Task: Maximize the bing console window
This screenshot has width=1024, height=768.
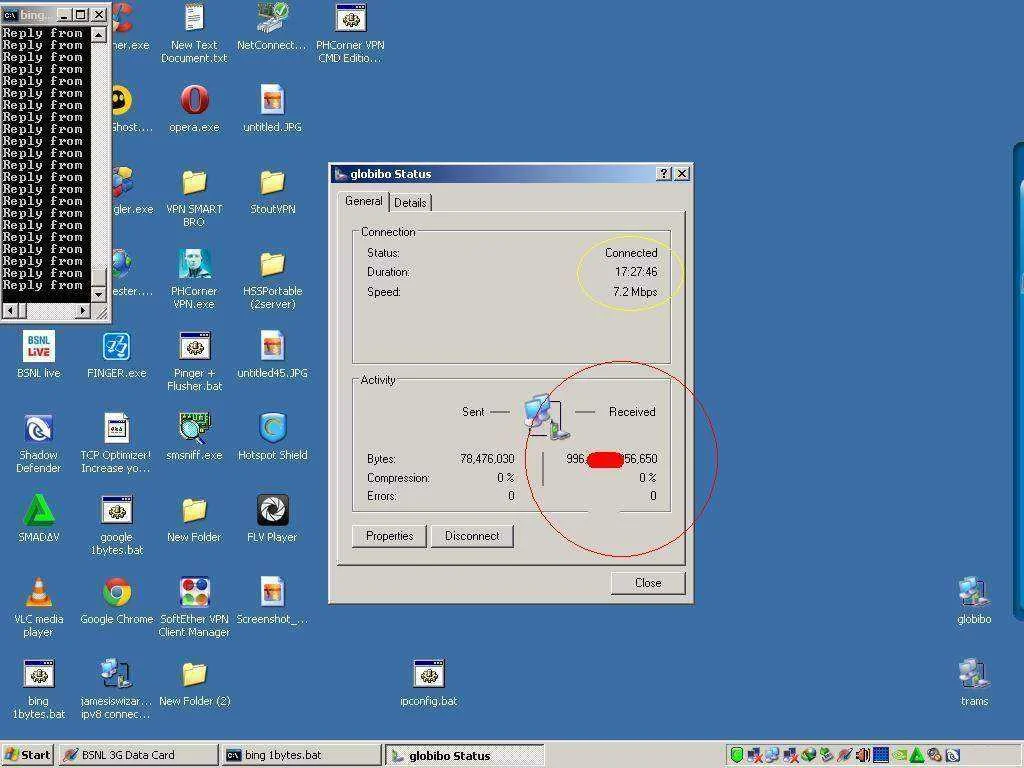Action: 80,14
